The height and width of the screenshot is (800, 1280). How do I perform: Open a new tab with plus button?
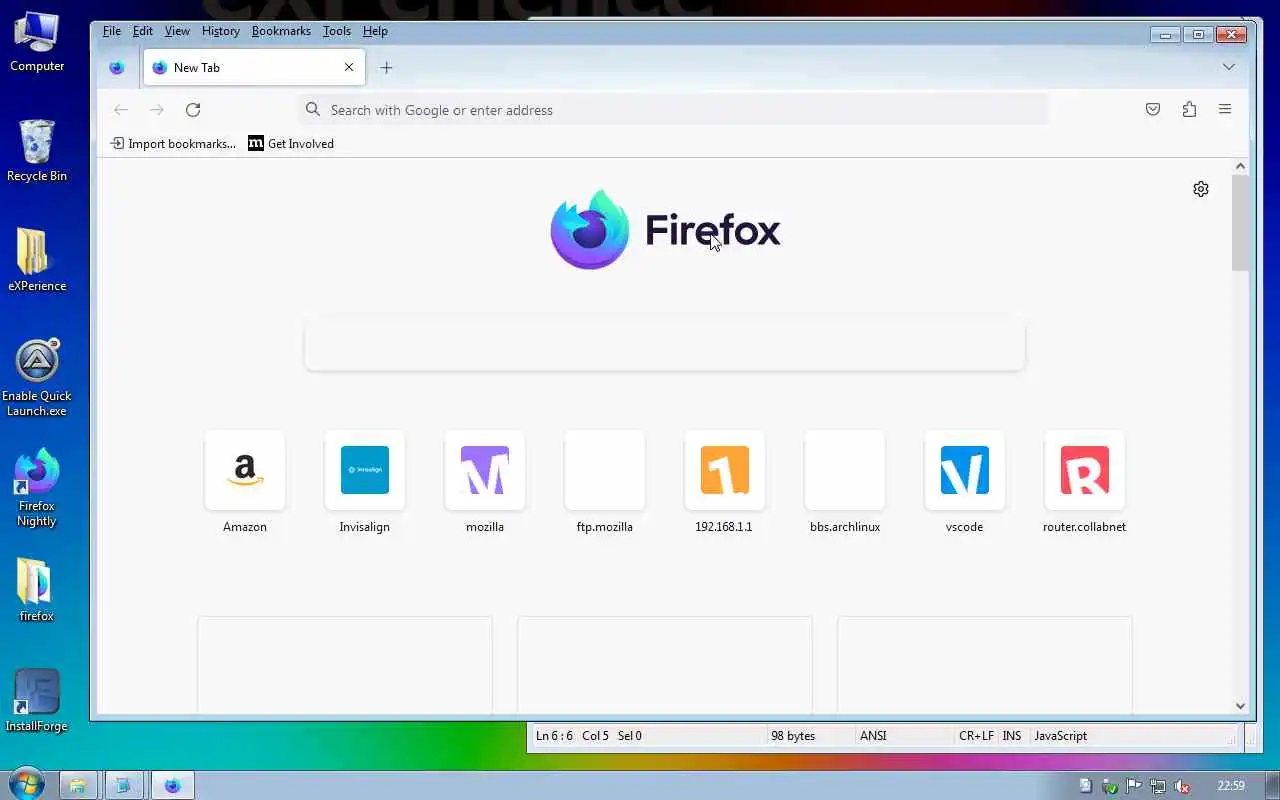[386, 68]
